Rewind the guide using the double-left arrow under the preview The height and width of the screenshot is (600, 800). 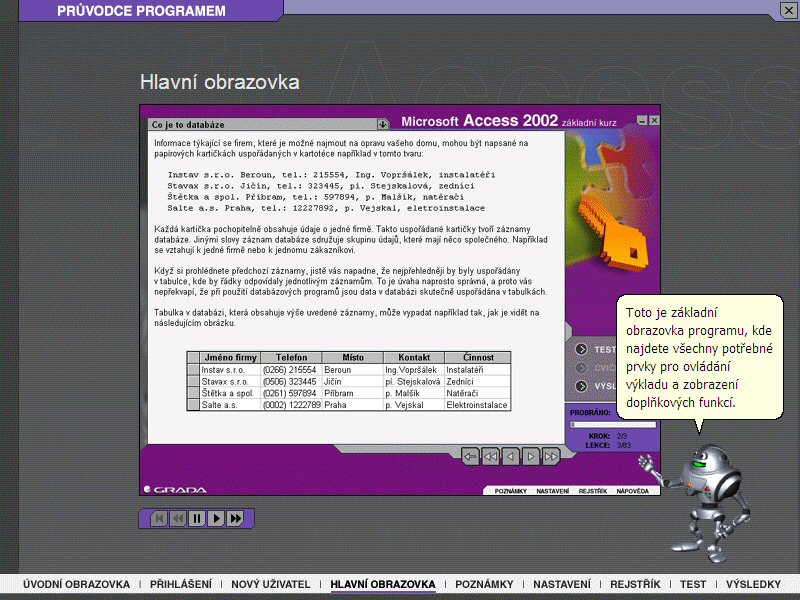point(178,519)
